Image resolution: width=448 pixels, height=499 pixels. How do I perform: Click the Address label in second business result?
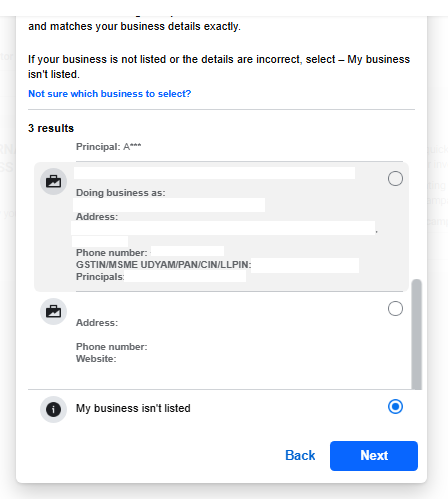pos(97,323)
